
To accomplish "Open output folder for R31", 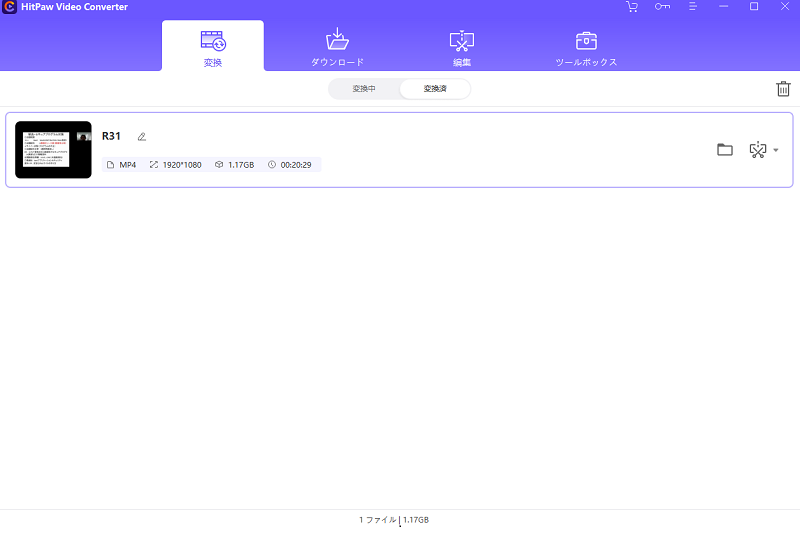I will (x=724, y=150).
